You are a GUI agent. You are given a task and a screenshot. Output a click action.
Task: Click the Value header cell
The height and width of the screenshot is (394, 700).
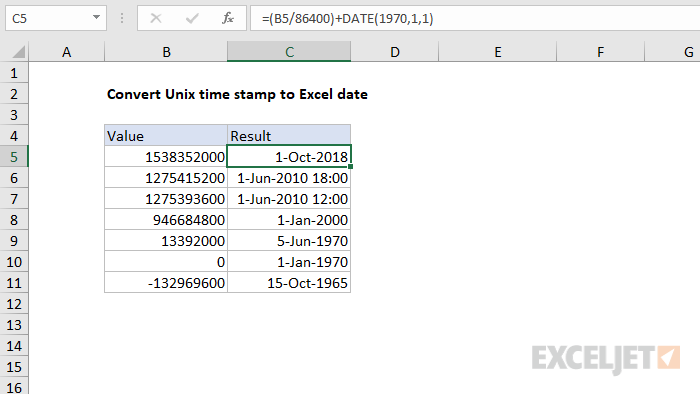tap(166, 136)
